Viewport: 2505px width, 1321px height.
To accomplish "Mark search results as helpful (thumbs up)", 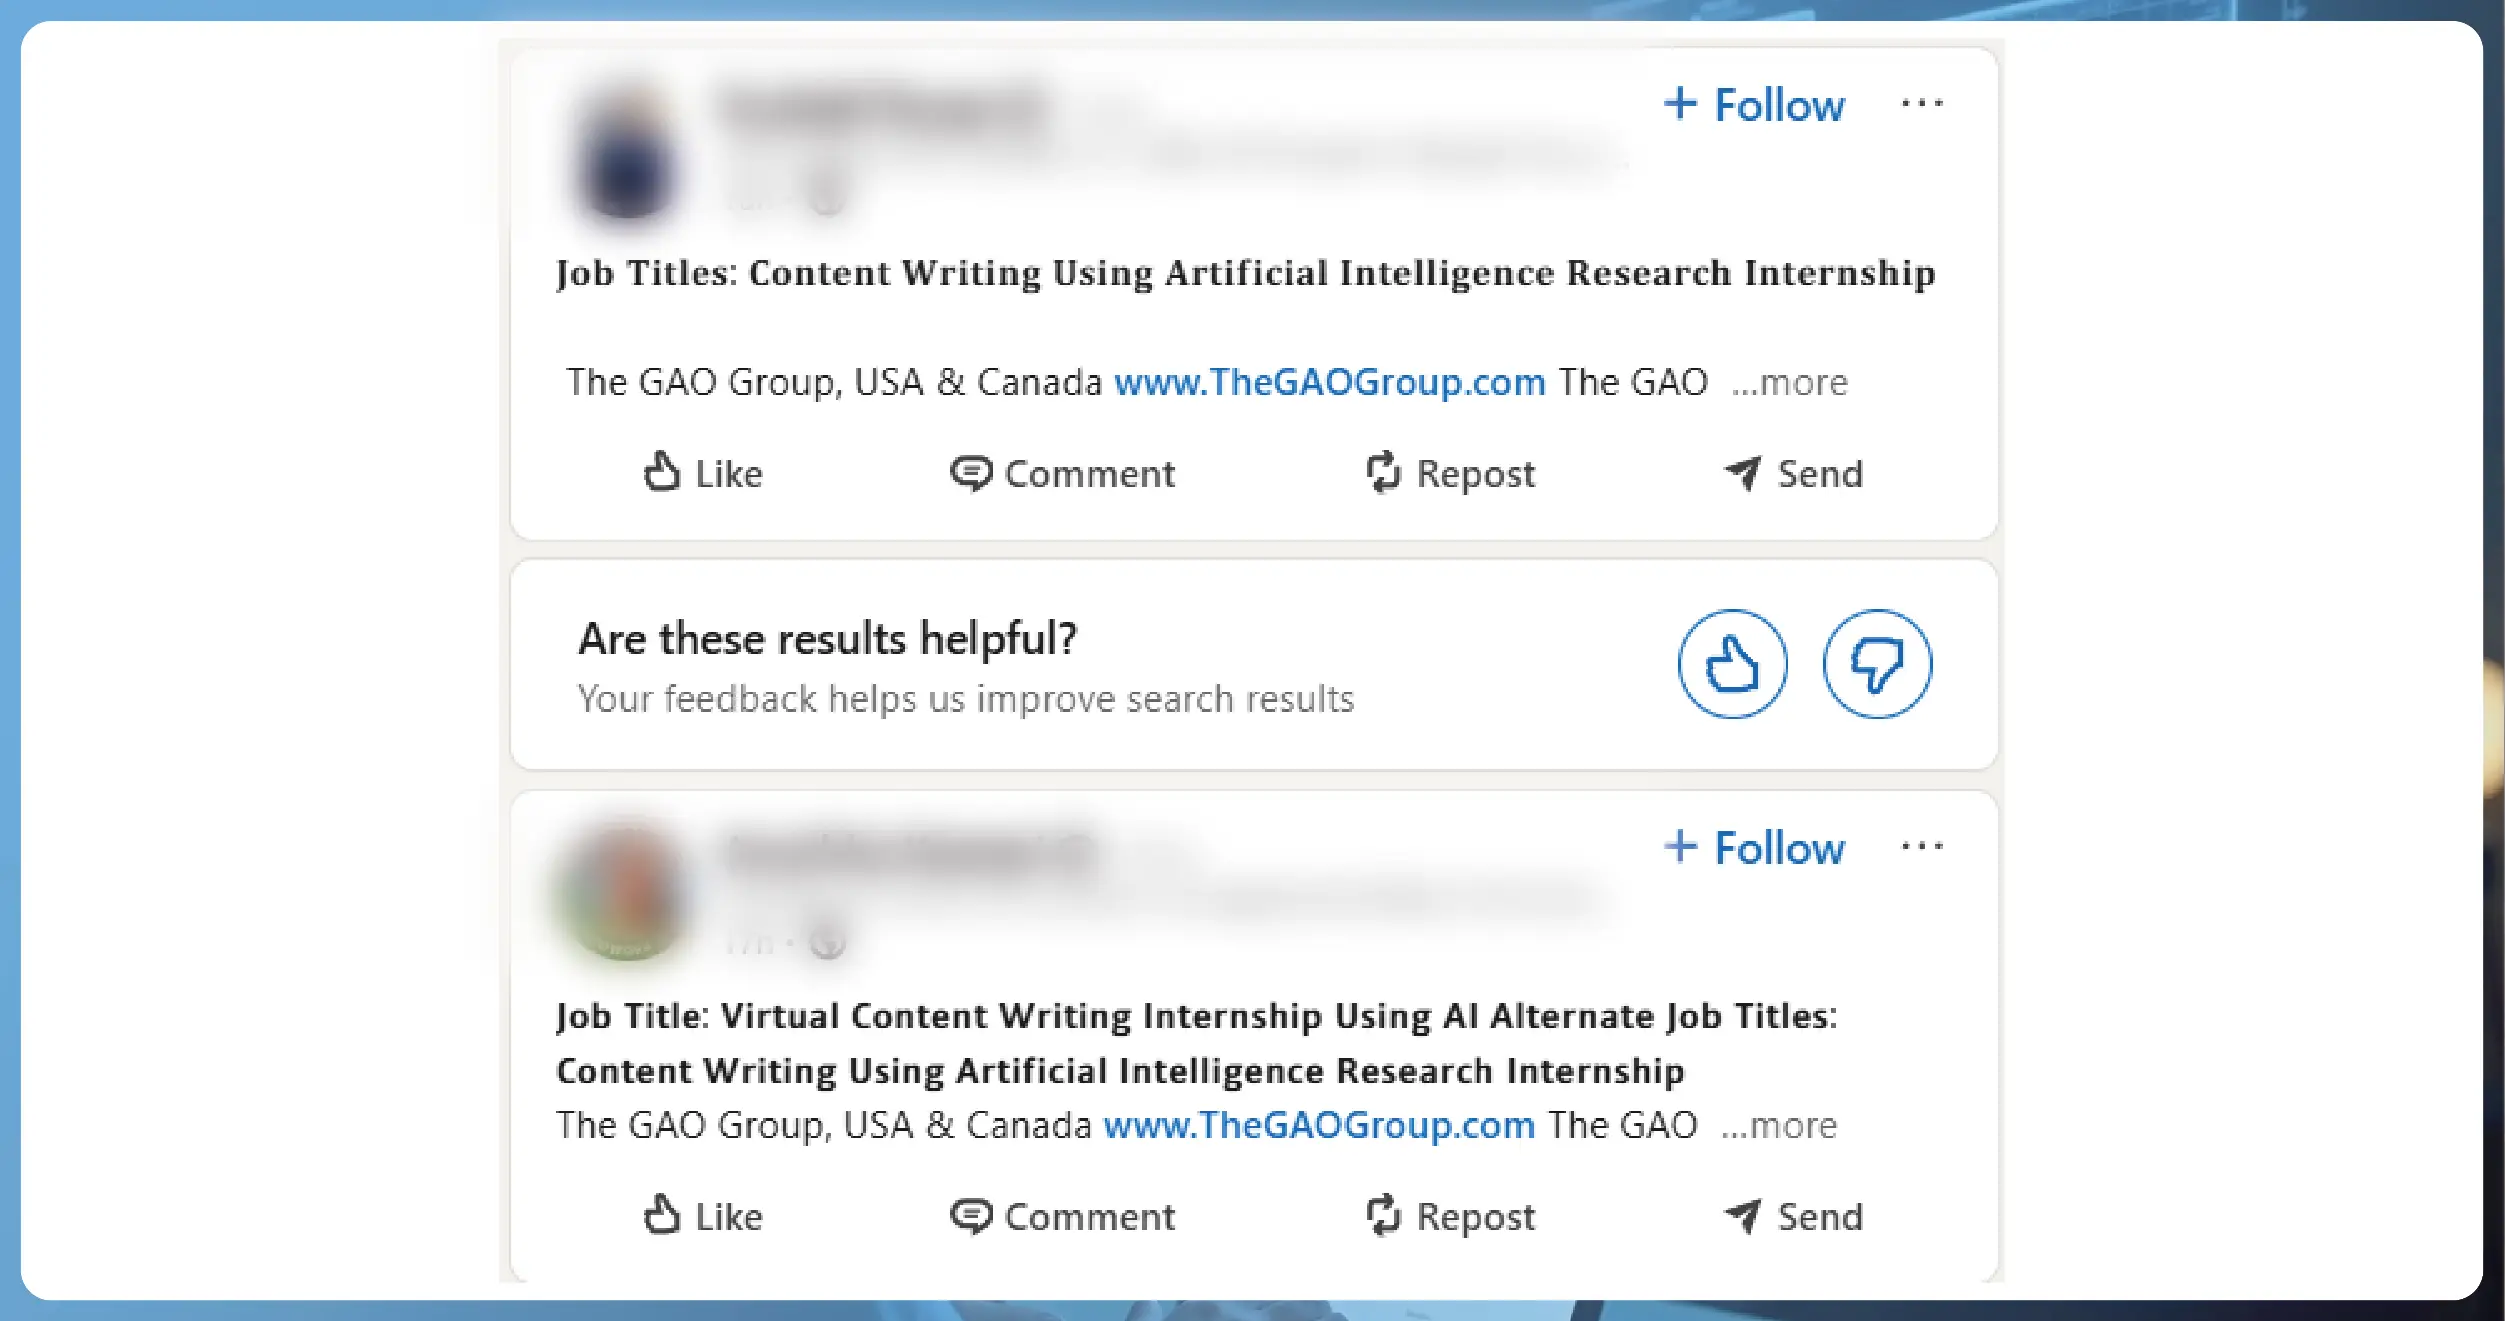I will [1732, 664].
